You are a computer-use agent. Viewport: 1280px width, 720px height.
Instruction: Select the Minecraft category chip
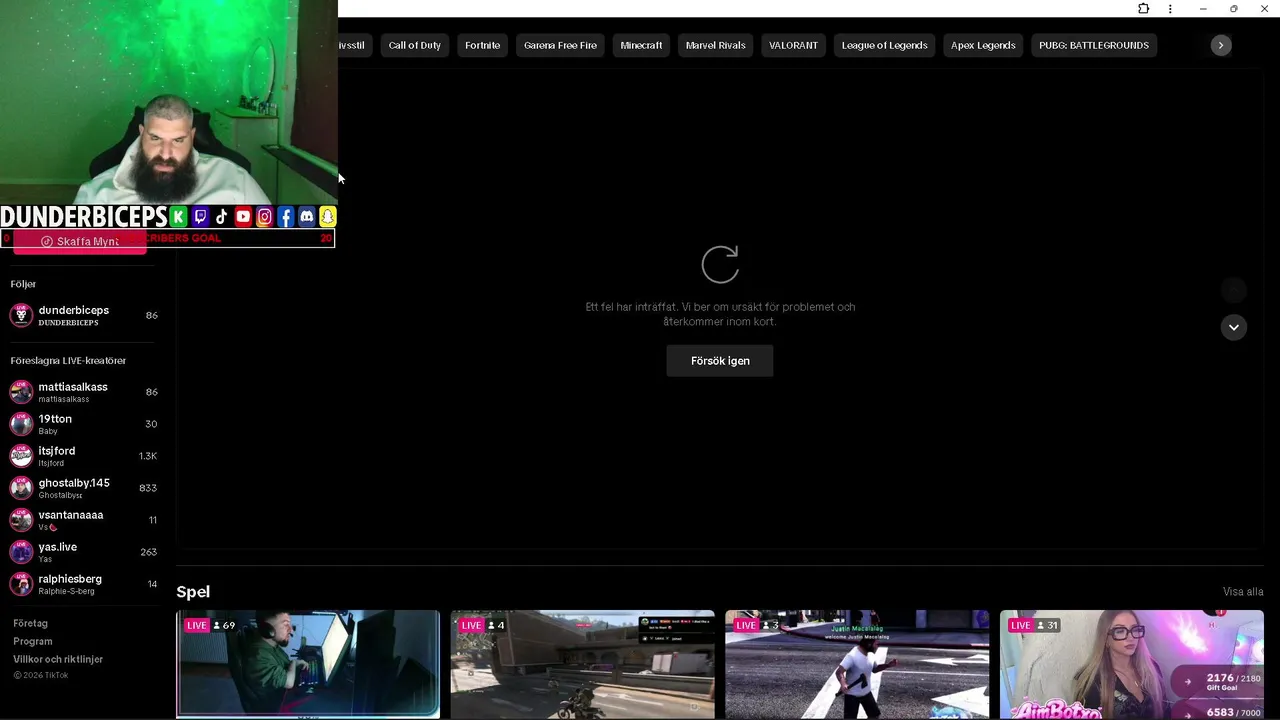point(641,45)
